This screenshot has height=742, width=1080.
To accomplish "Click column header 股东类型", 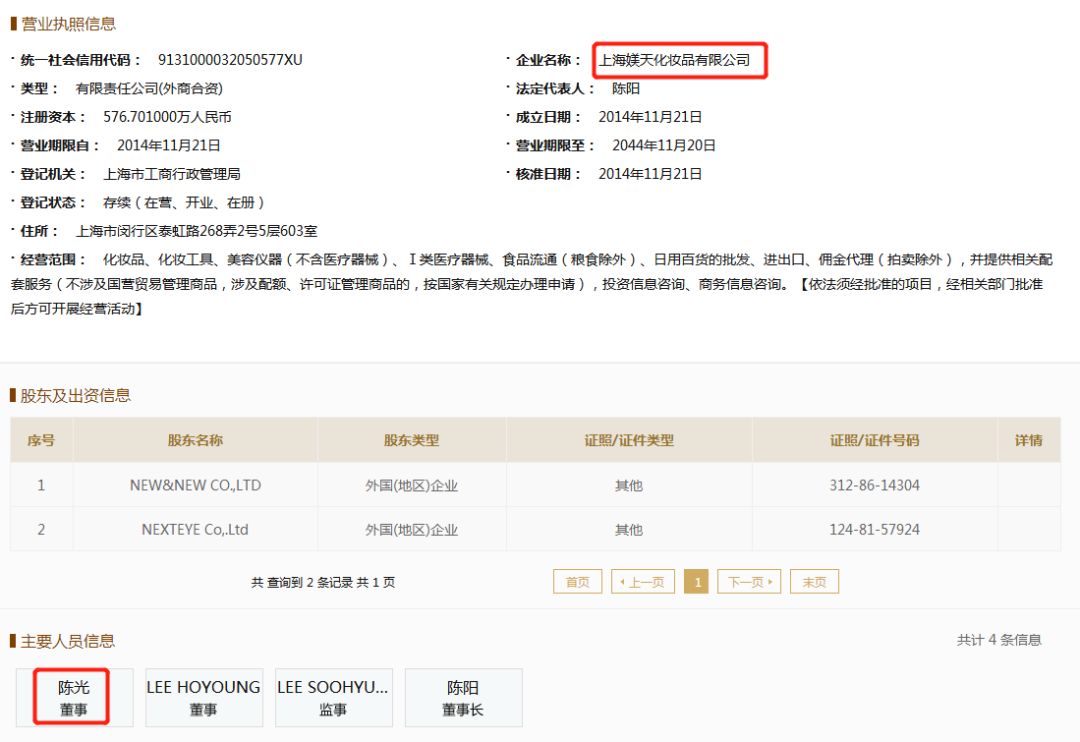I will [x=411, y=440].
